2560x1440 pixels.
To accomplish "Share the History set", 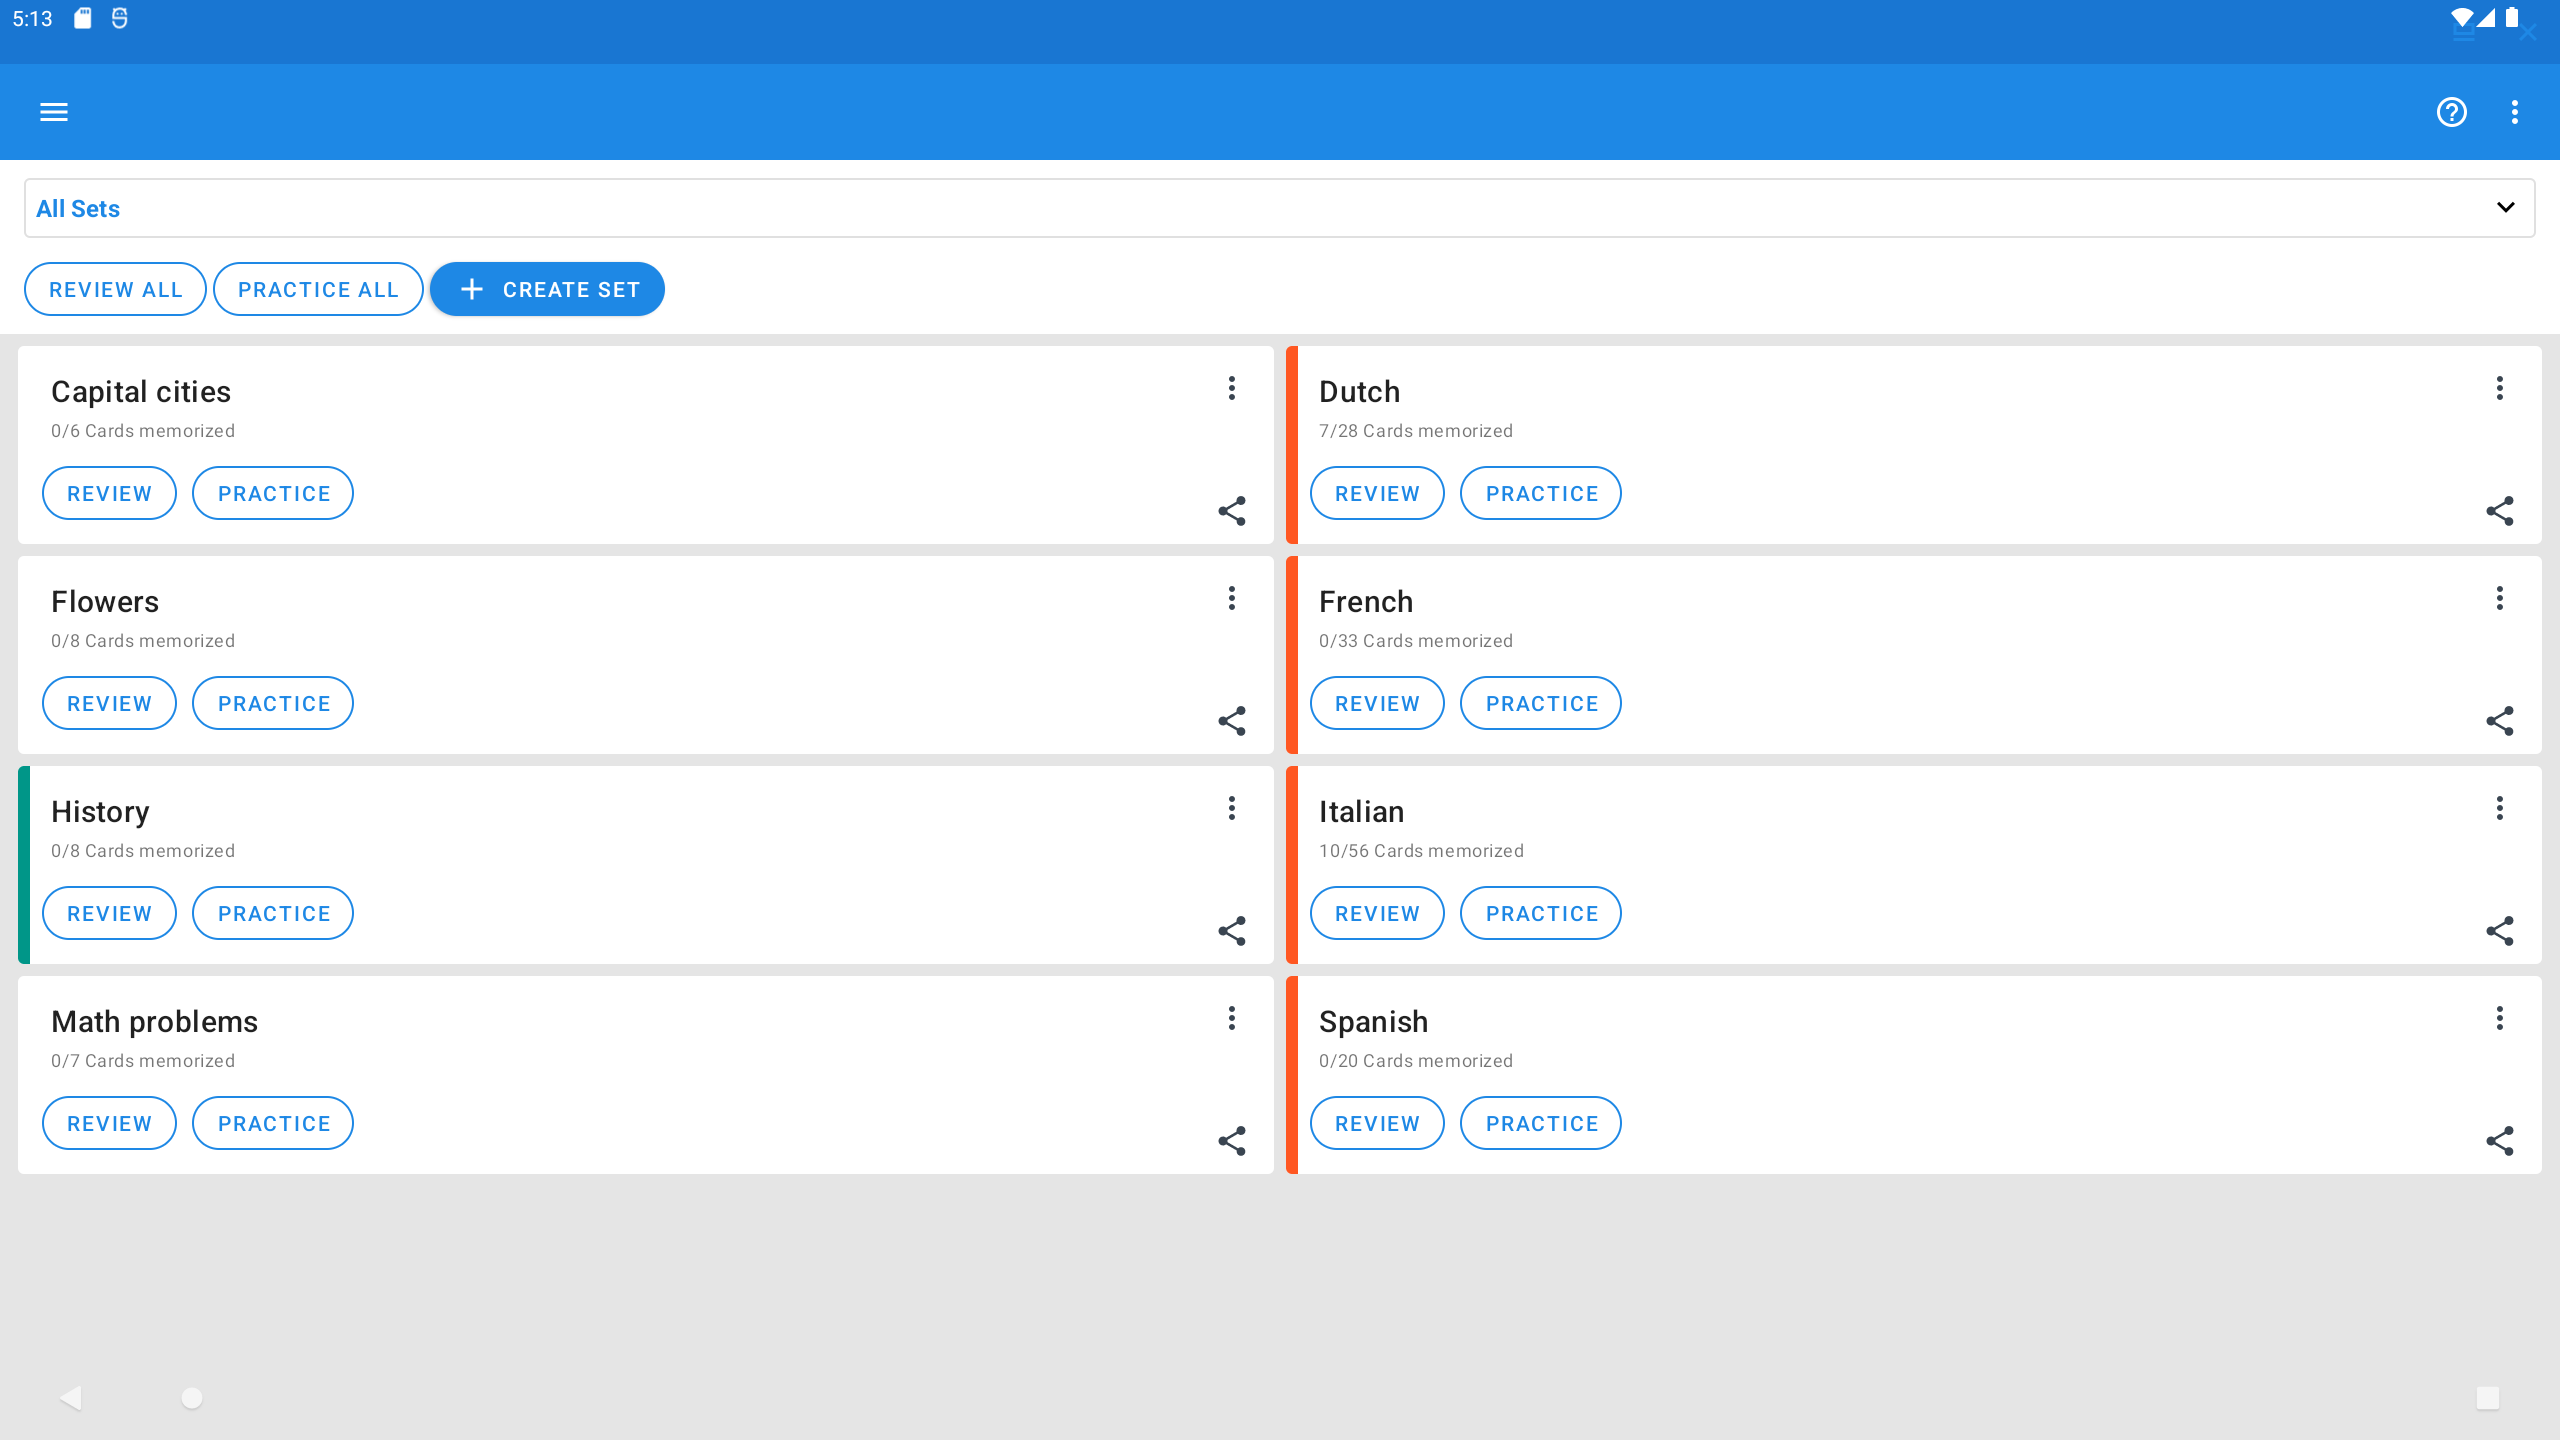I will point(1232,931).
